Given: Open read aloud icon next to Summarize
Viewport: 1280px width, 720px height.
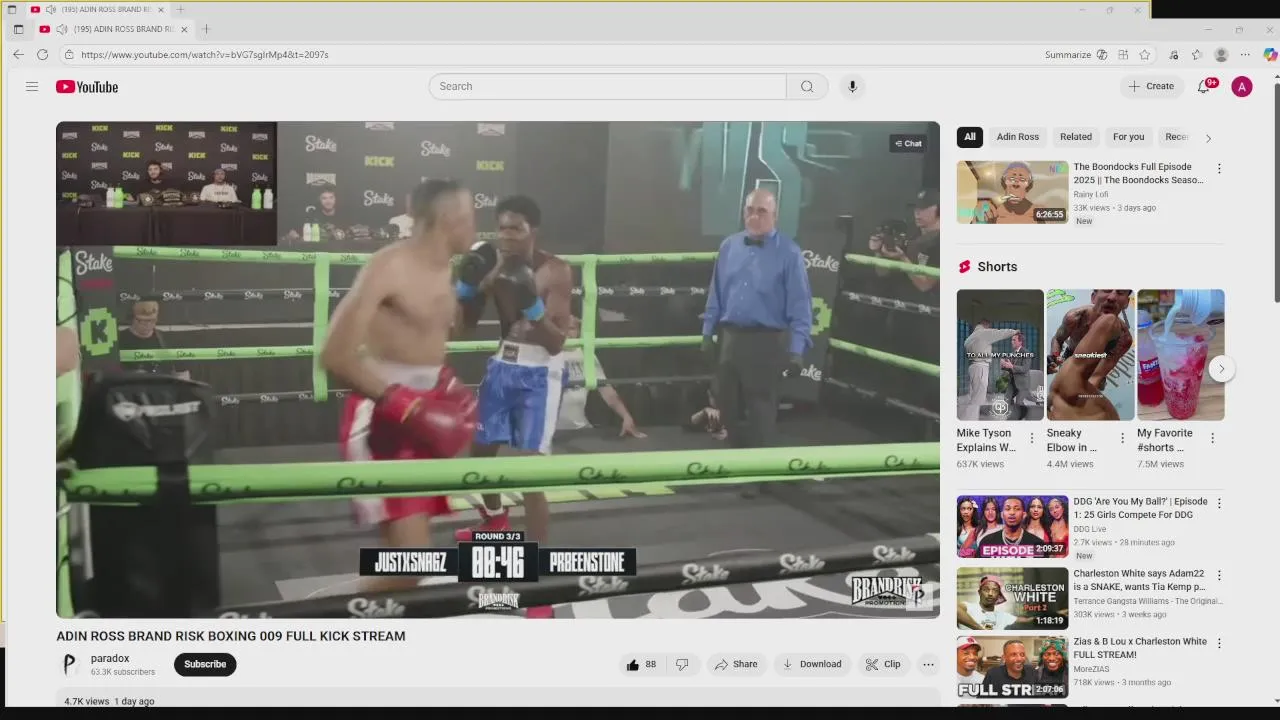Looking at the screenshot, I should point(1102,55).
